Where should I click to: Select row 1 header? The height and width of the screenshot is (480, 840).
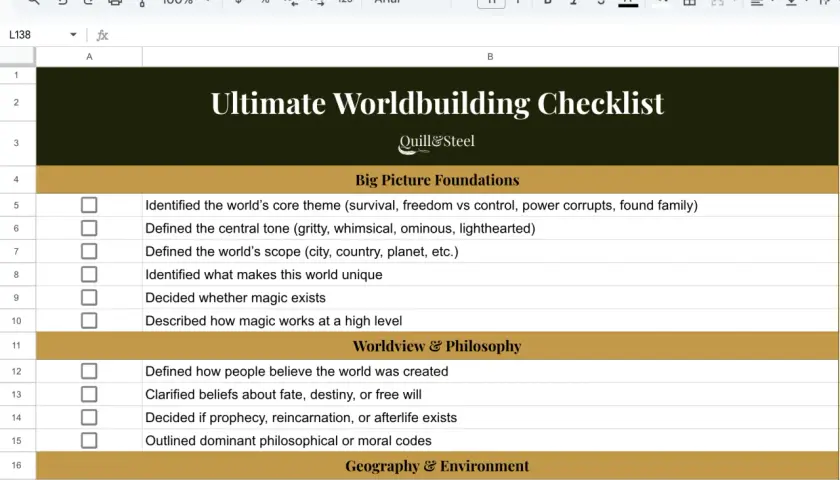pos(17,75)
